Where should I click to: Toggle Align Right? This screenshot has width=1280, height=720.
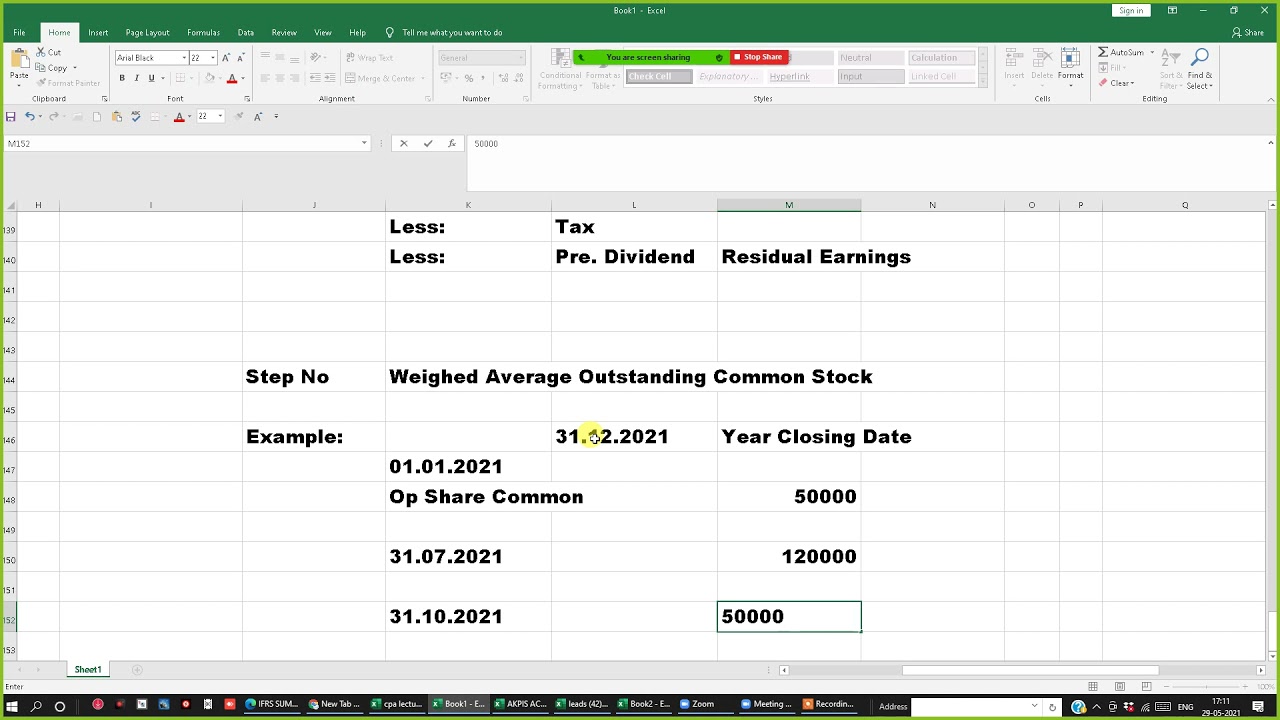295,78
